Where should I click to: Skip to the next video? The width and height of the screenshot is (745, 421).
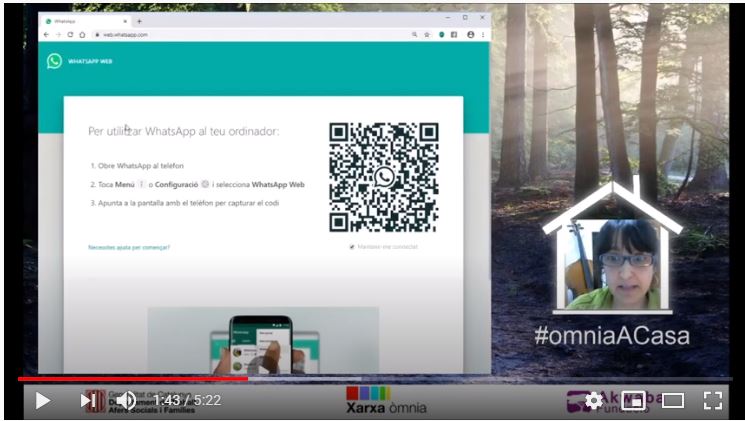coord(87,401)
